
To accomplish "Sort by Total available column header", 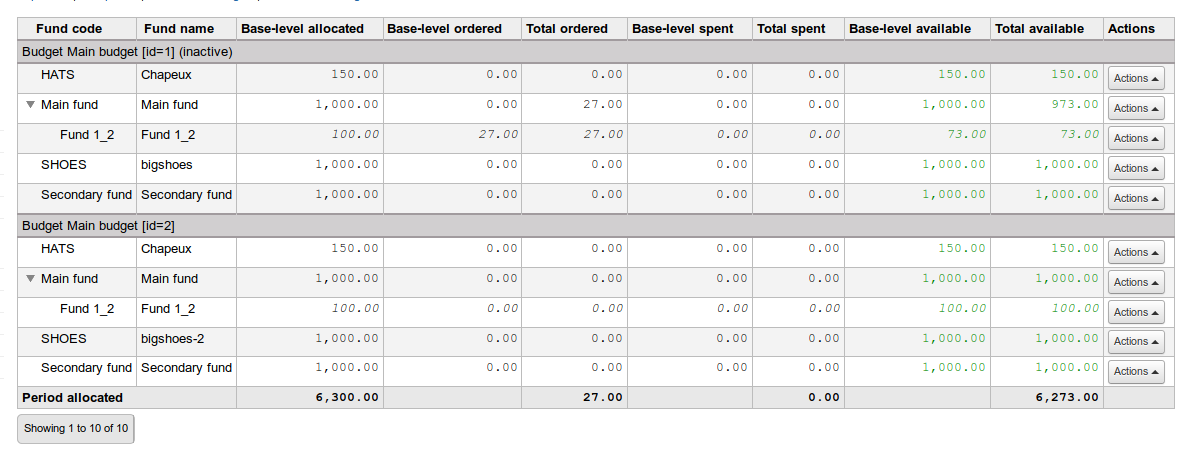I will [1039, 29].
